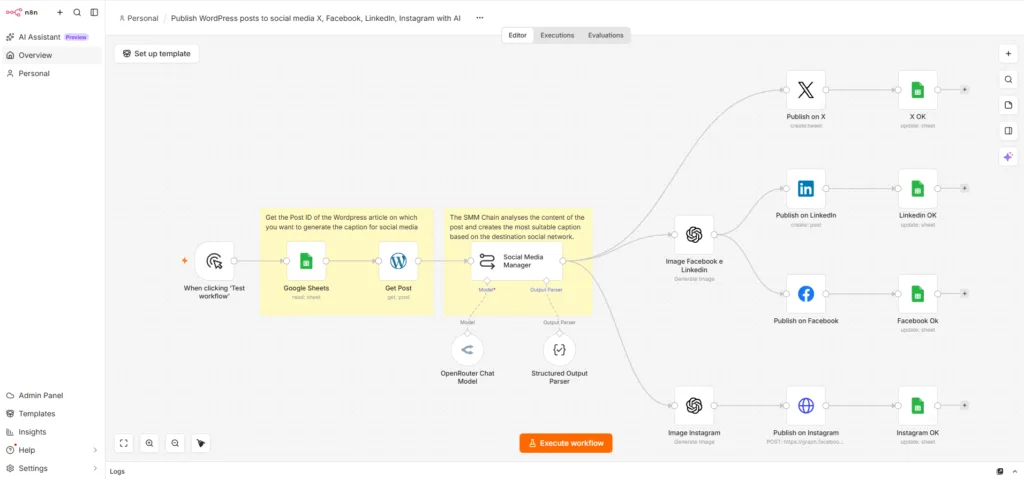Select the 'When clicking Test workflow' trigger node
Screen dimensions: 1024x479
(x=214, y=261)
